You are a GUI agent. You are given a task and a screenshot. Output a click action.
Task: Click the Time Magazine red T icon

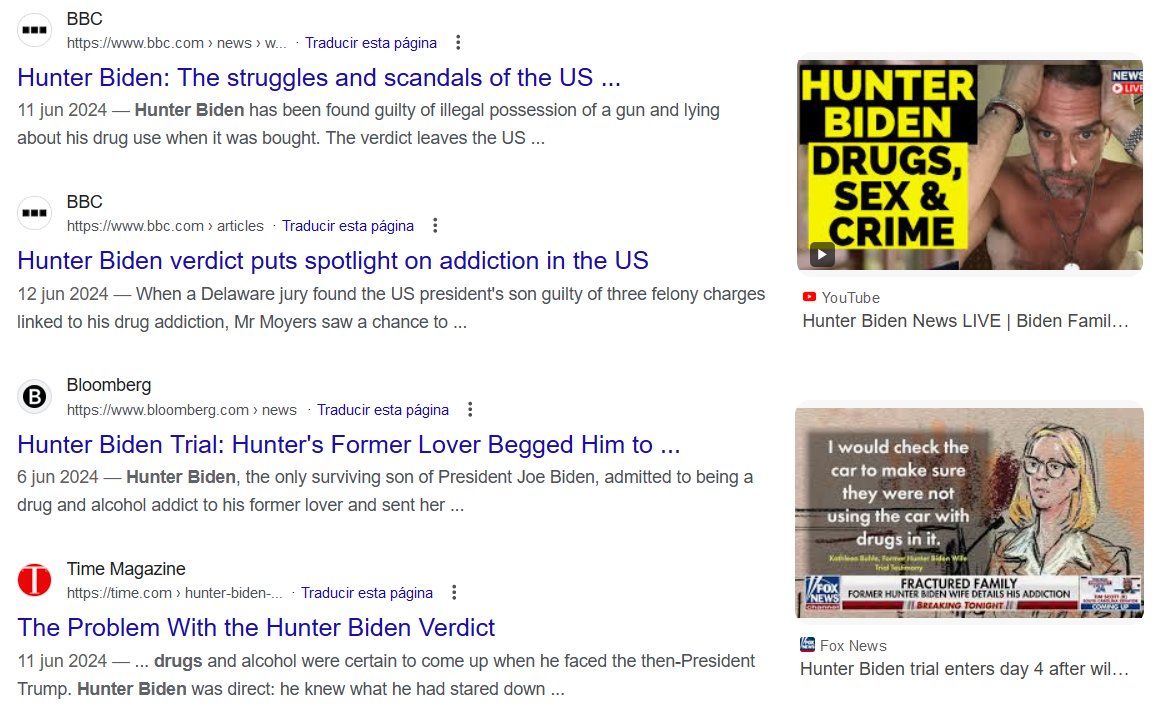coord(34,580)
